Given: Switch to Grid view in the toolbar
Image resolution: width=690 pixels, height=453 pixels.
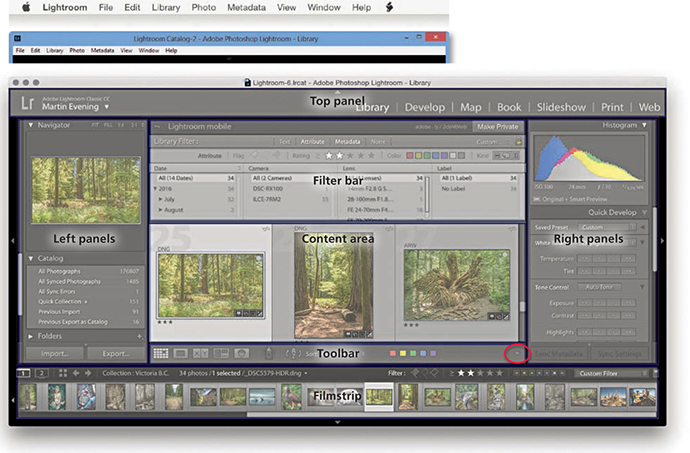Looking at the screenshot, I should coord(161,353).
